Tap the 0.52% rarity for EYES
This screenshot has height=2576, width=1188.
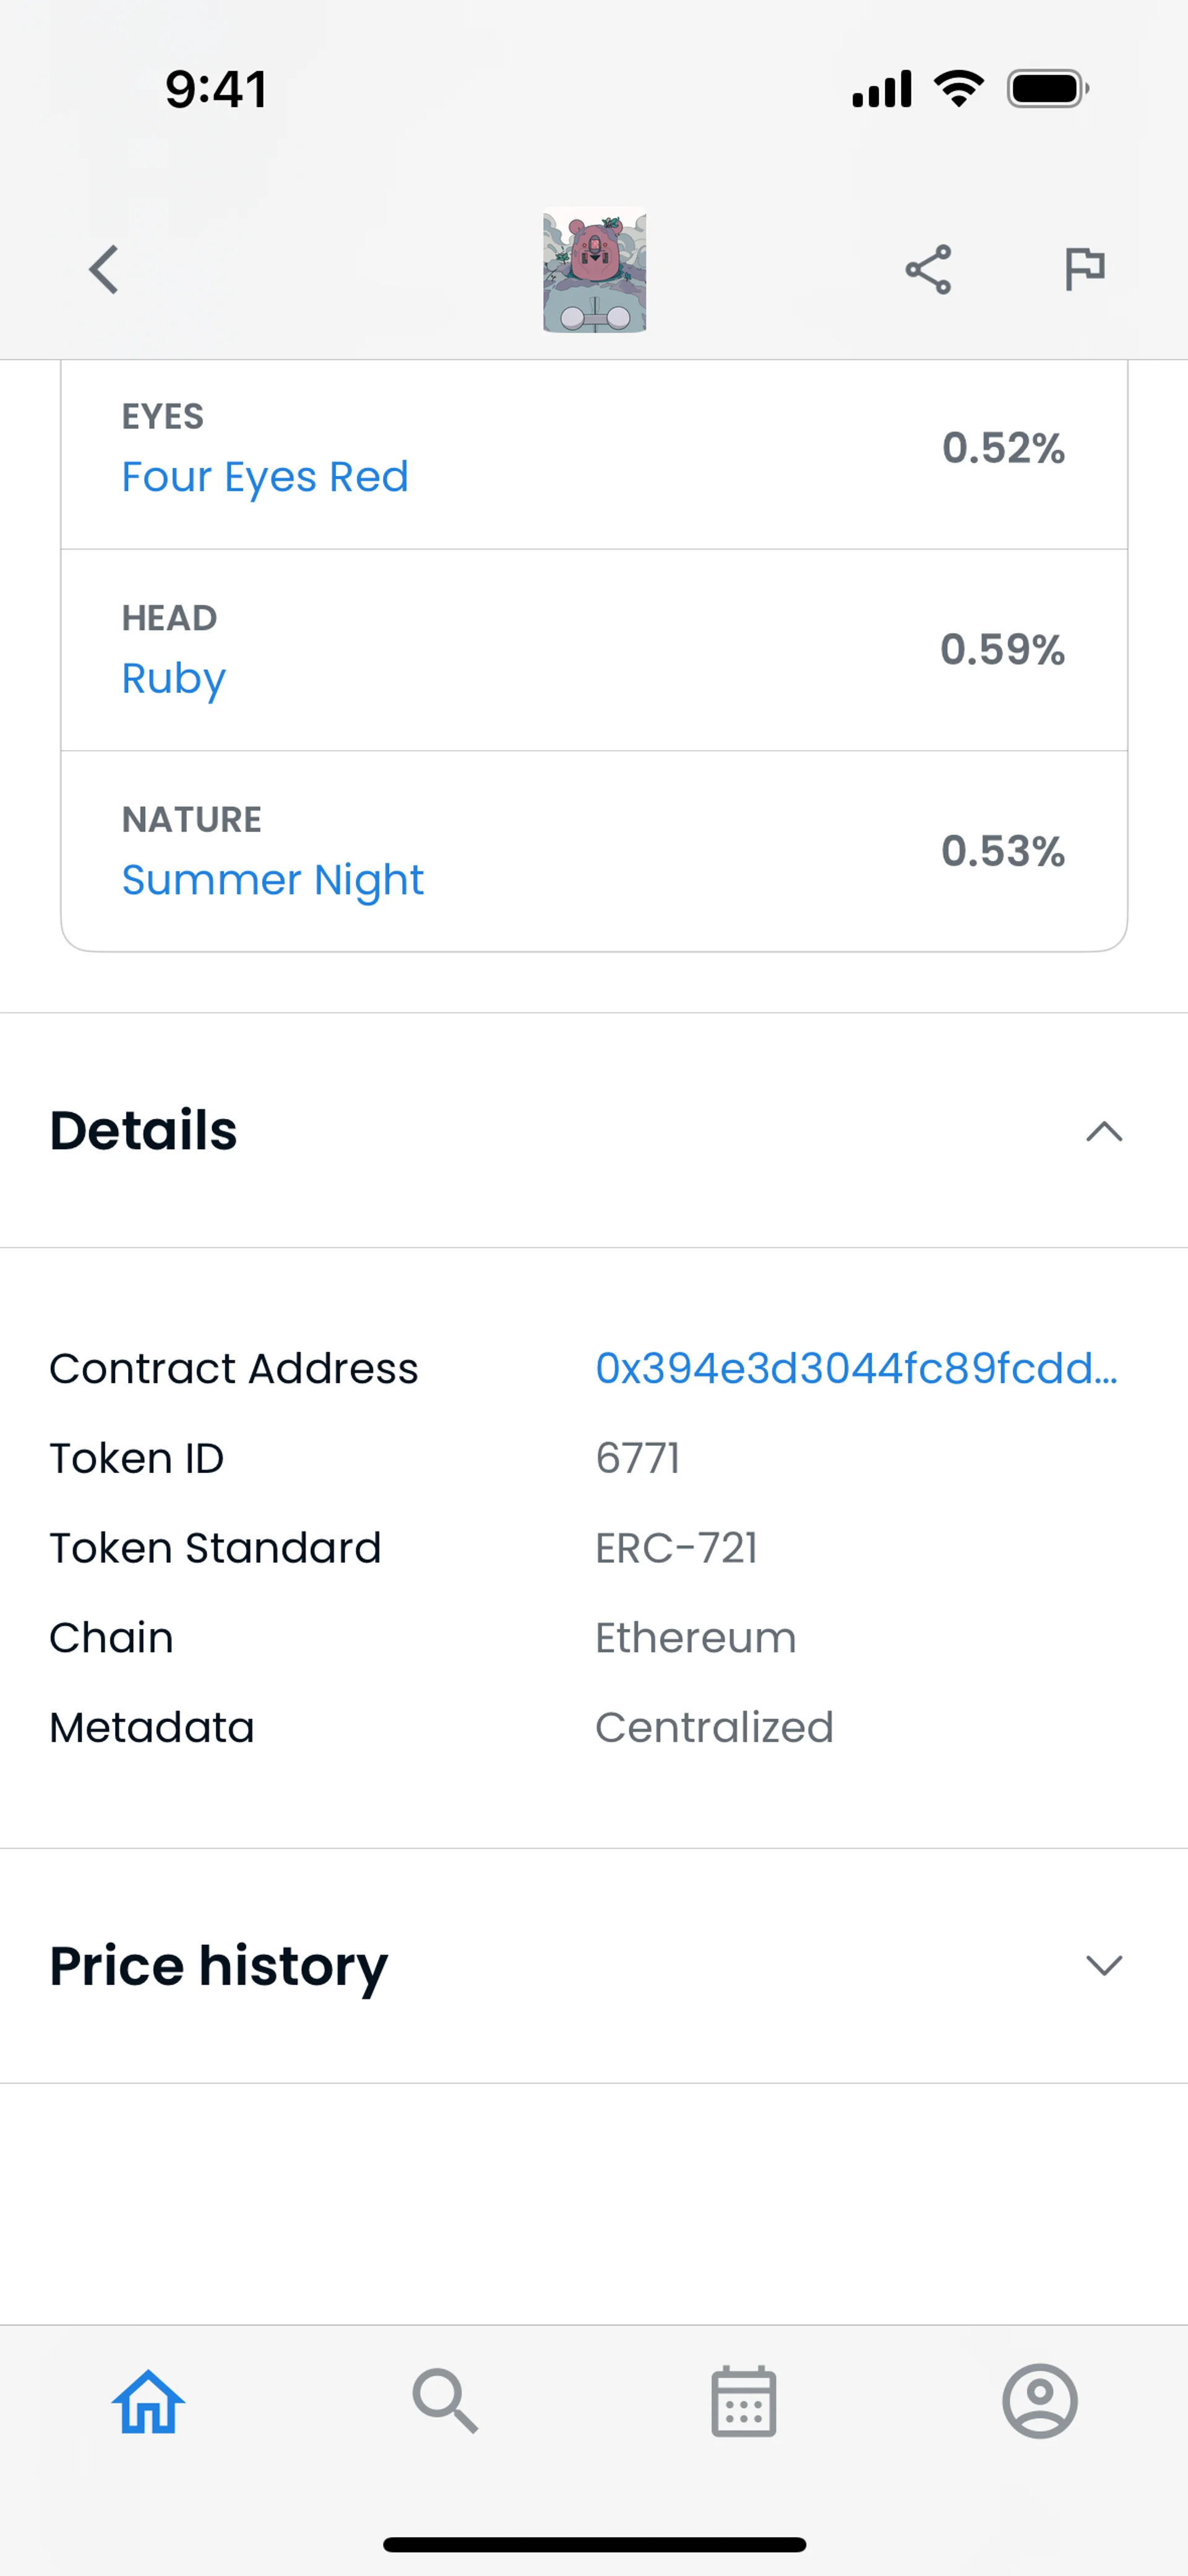coord(1003,448)
